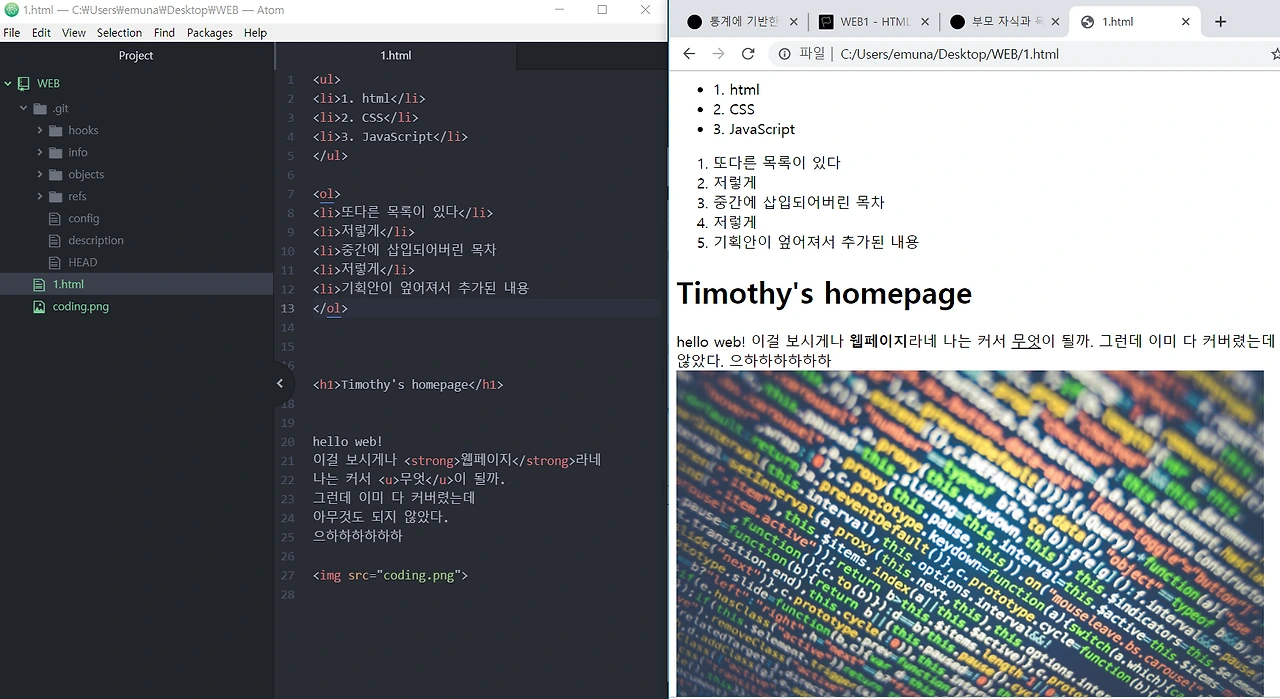Click the h1 code on line 17
Viewport: 1280px width, 699px height.
(x=408, y=384)
